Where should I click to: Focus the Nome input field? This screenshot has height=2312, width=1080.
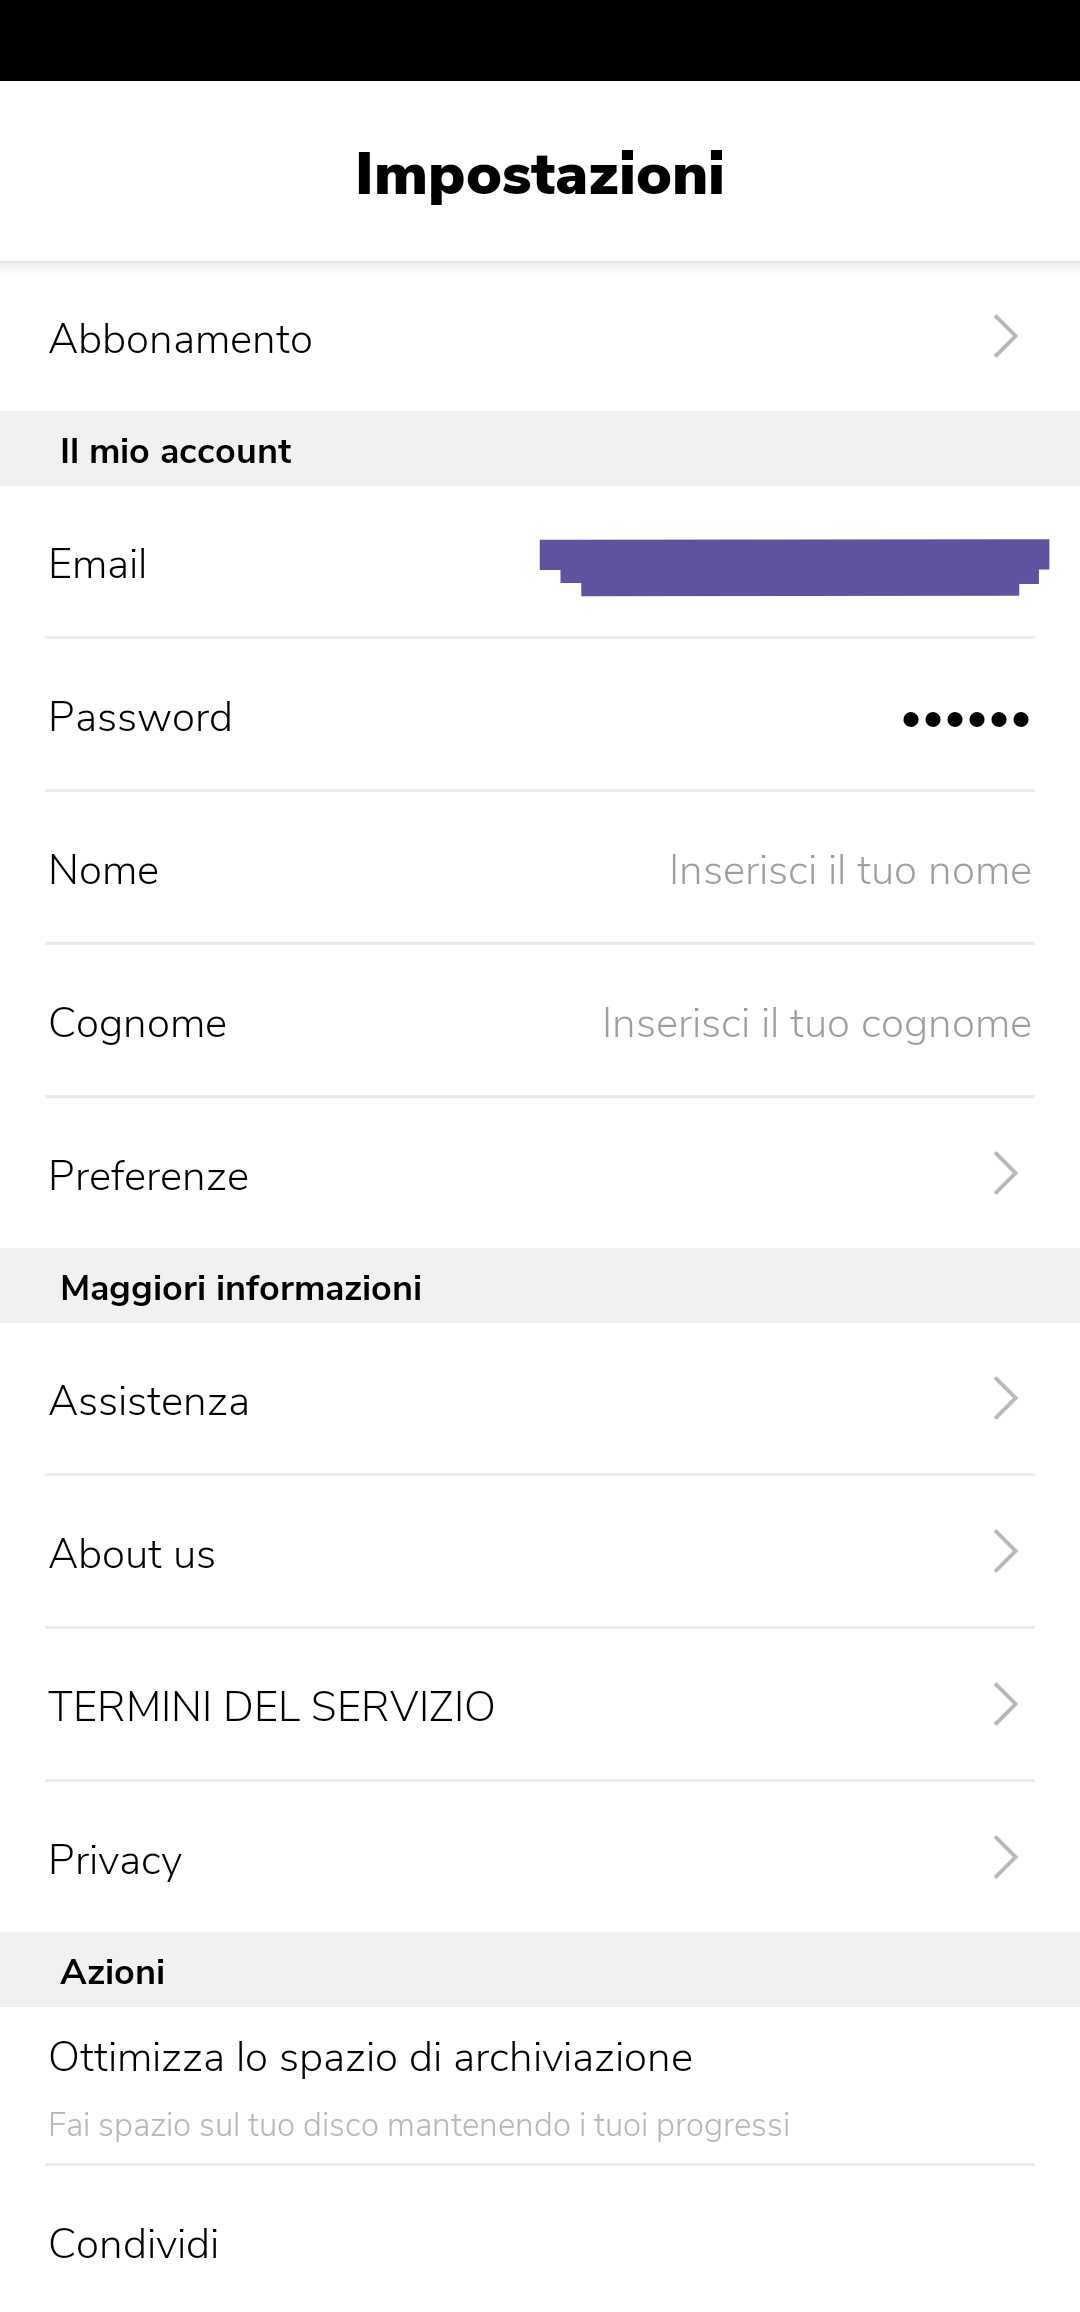850,870
